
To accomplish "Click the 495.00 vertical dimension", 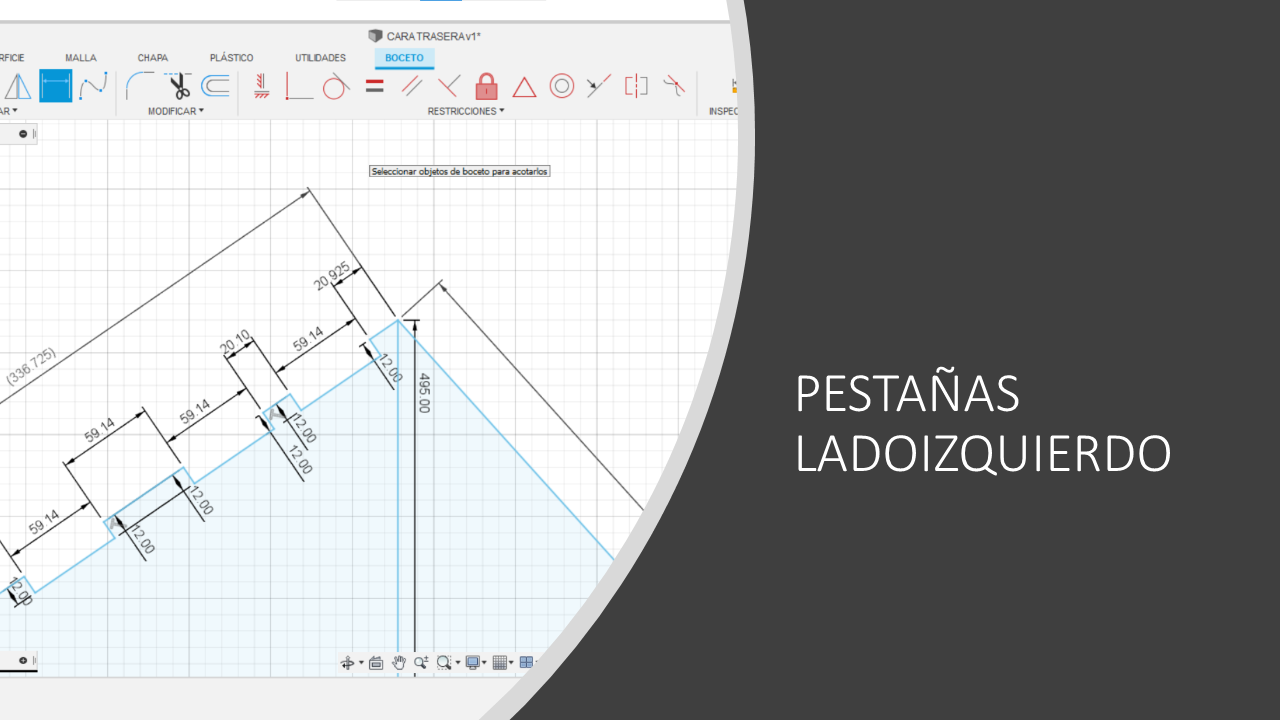I will pos(424,393).
